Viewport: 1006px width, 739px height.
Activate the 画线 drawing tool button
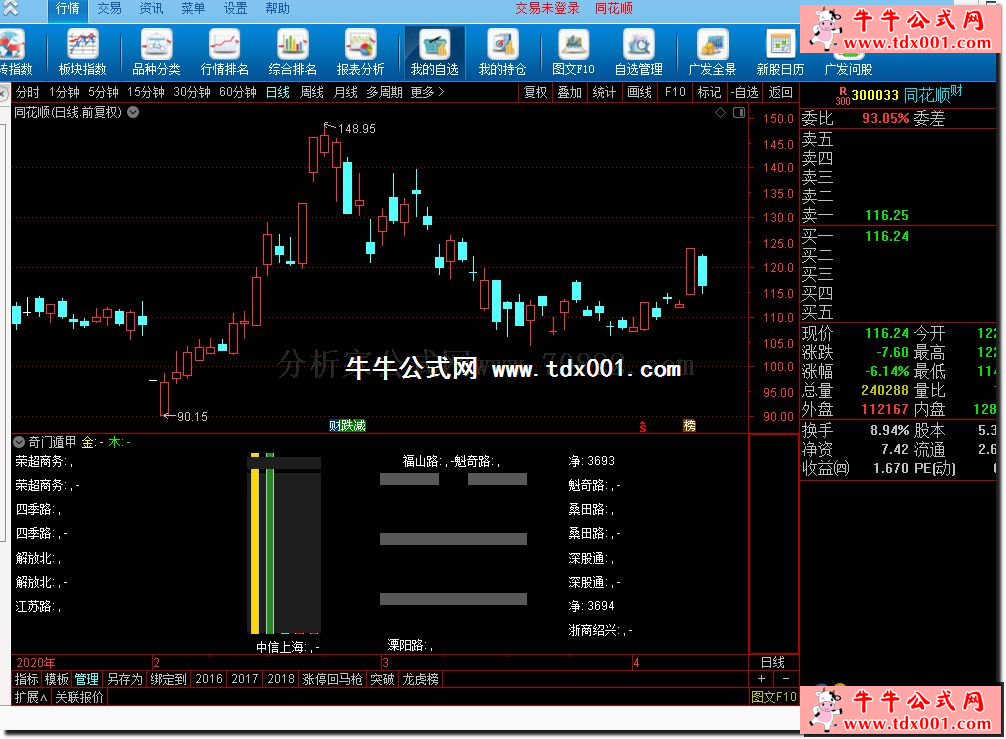(640, 92)
